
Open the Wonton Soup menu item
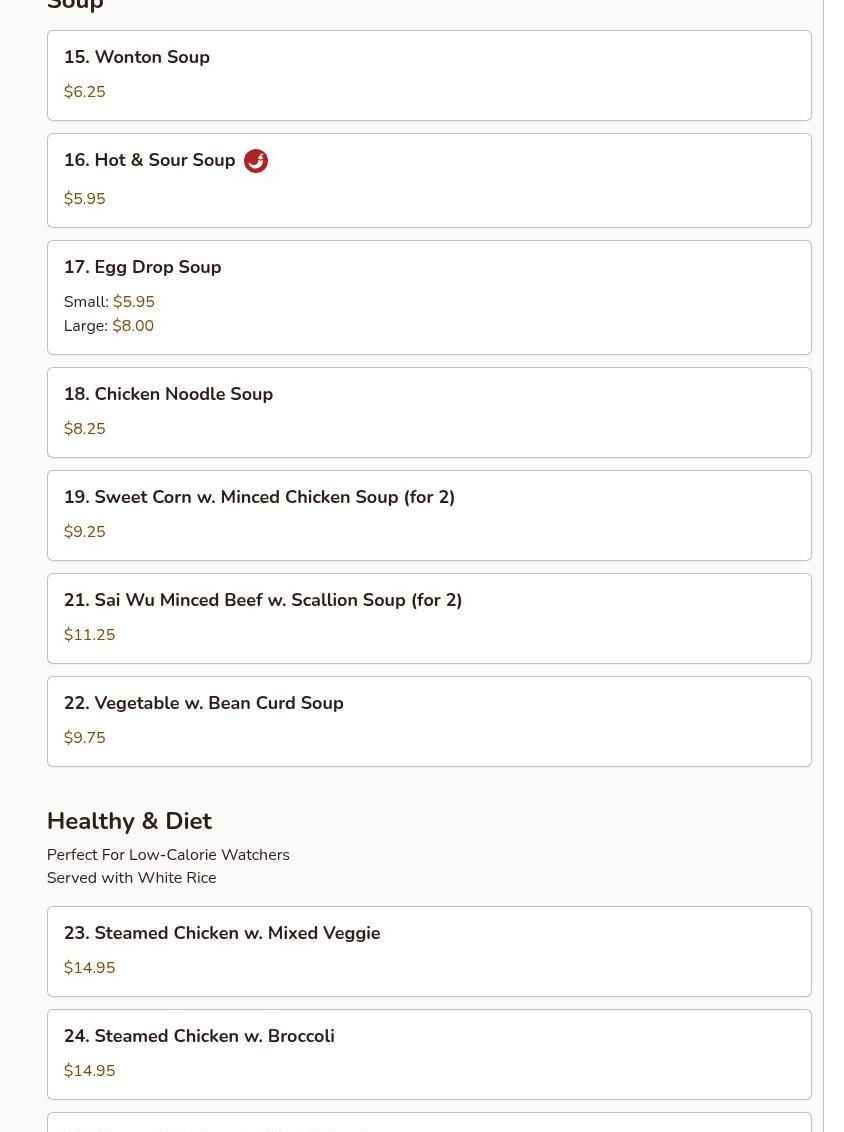(x=137, y=57)
